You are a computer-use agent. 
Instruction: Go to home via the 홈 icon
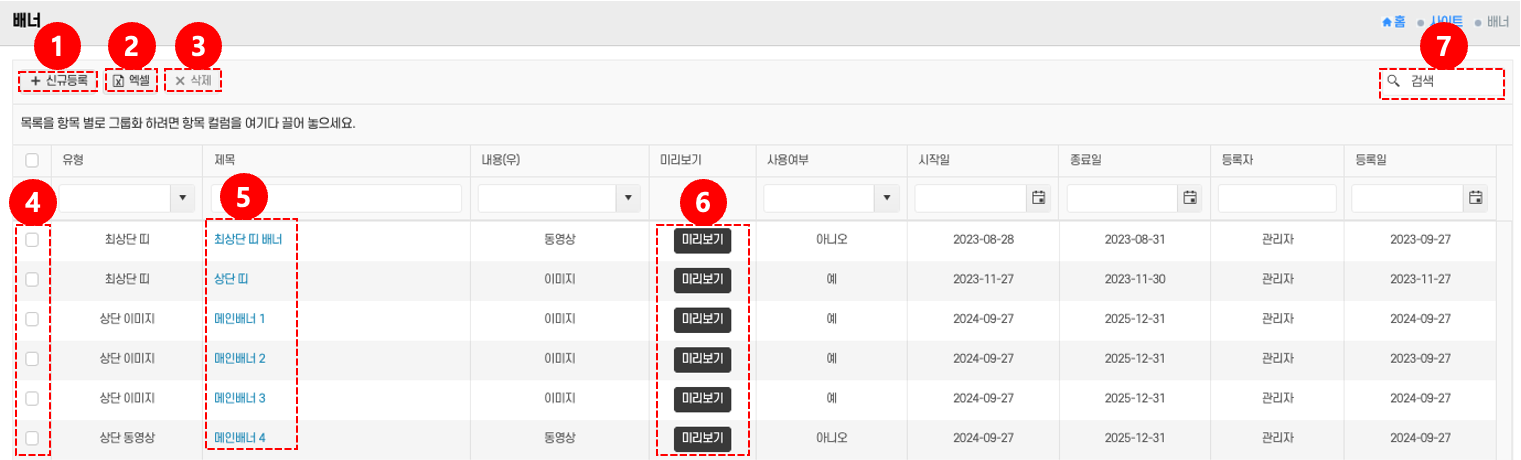[x=1387, y=21]
